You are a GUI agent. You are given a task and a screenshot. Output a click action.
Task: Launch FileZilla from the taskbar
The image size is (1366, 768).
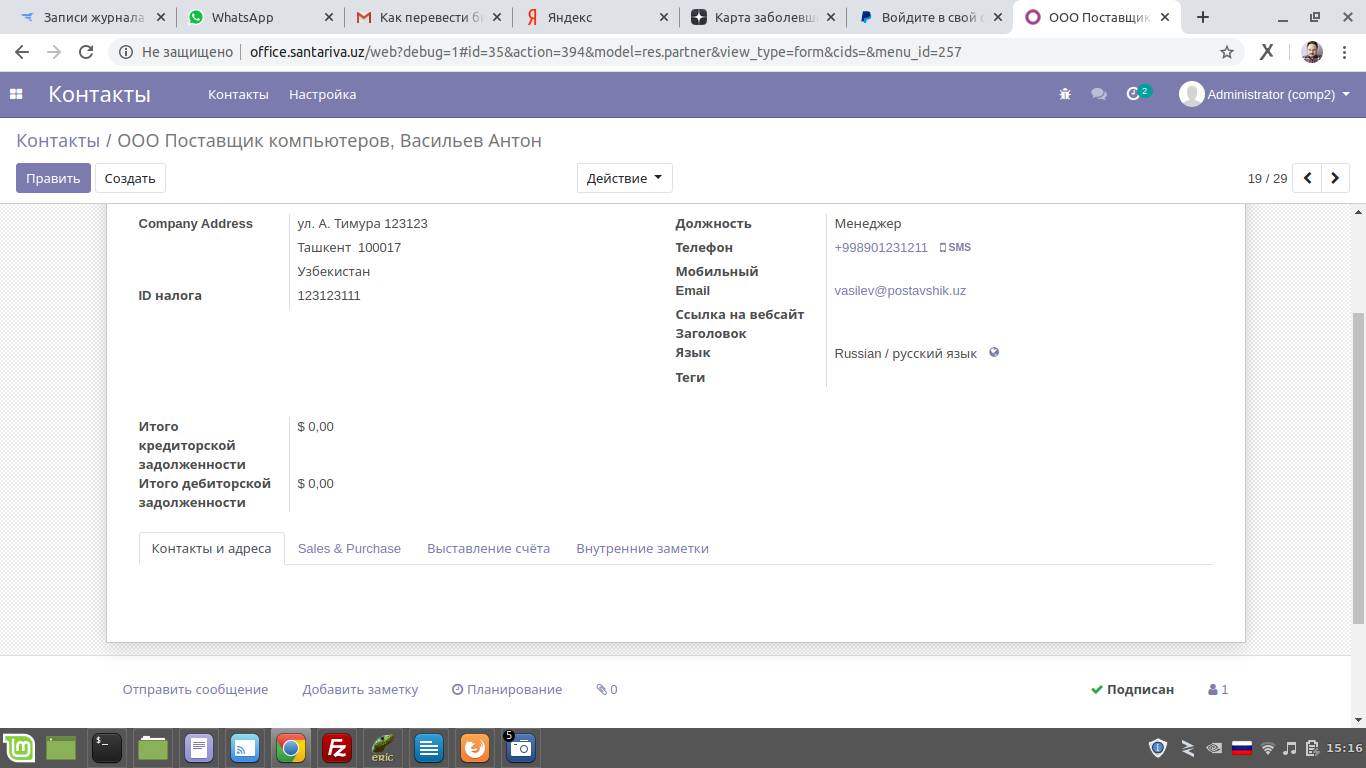pyautogui.click(x=337, y=747)
